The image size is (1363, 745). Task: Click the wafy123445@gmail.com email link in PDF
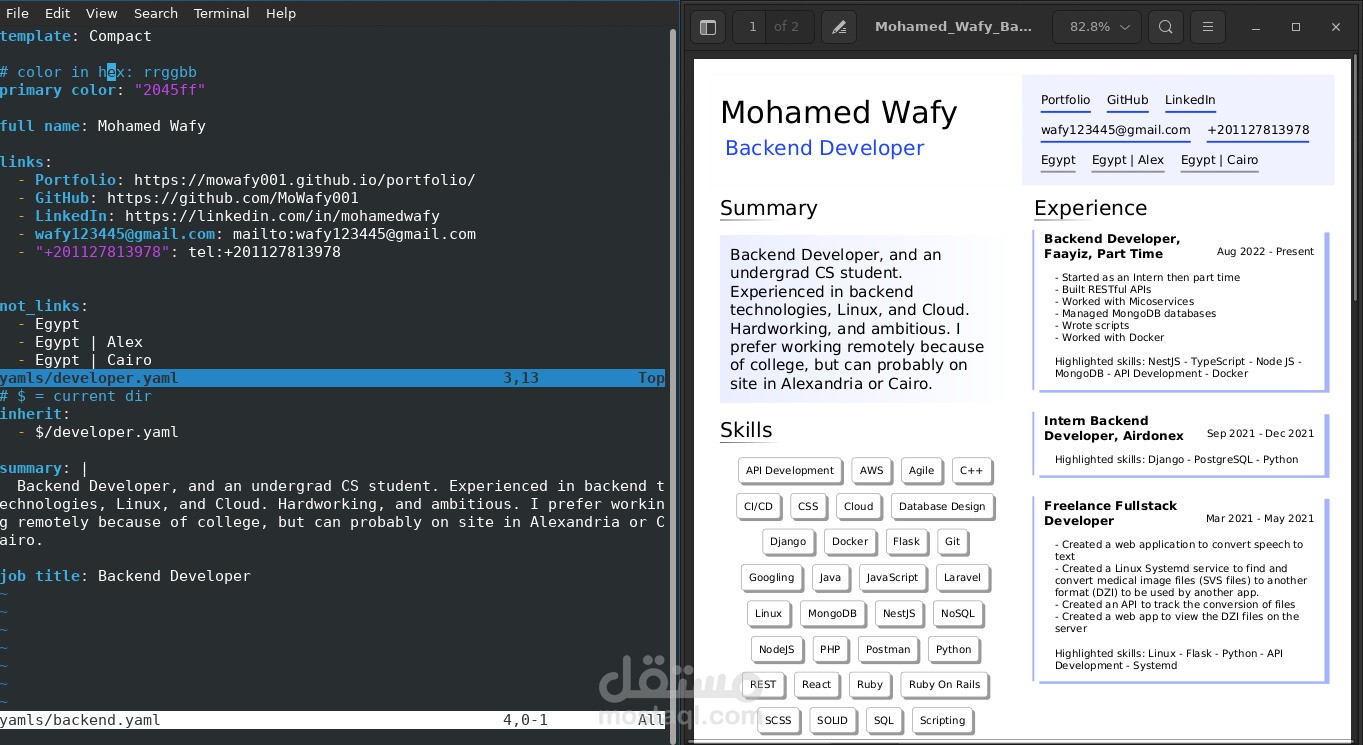pyautogui.click(x=1115, y=130)
